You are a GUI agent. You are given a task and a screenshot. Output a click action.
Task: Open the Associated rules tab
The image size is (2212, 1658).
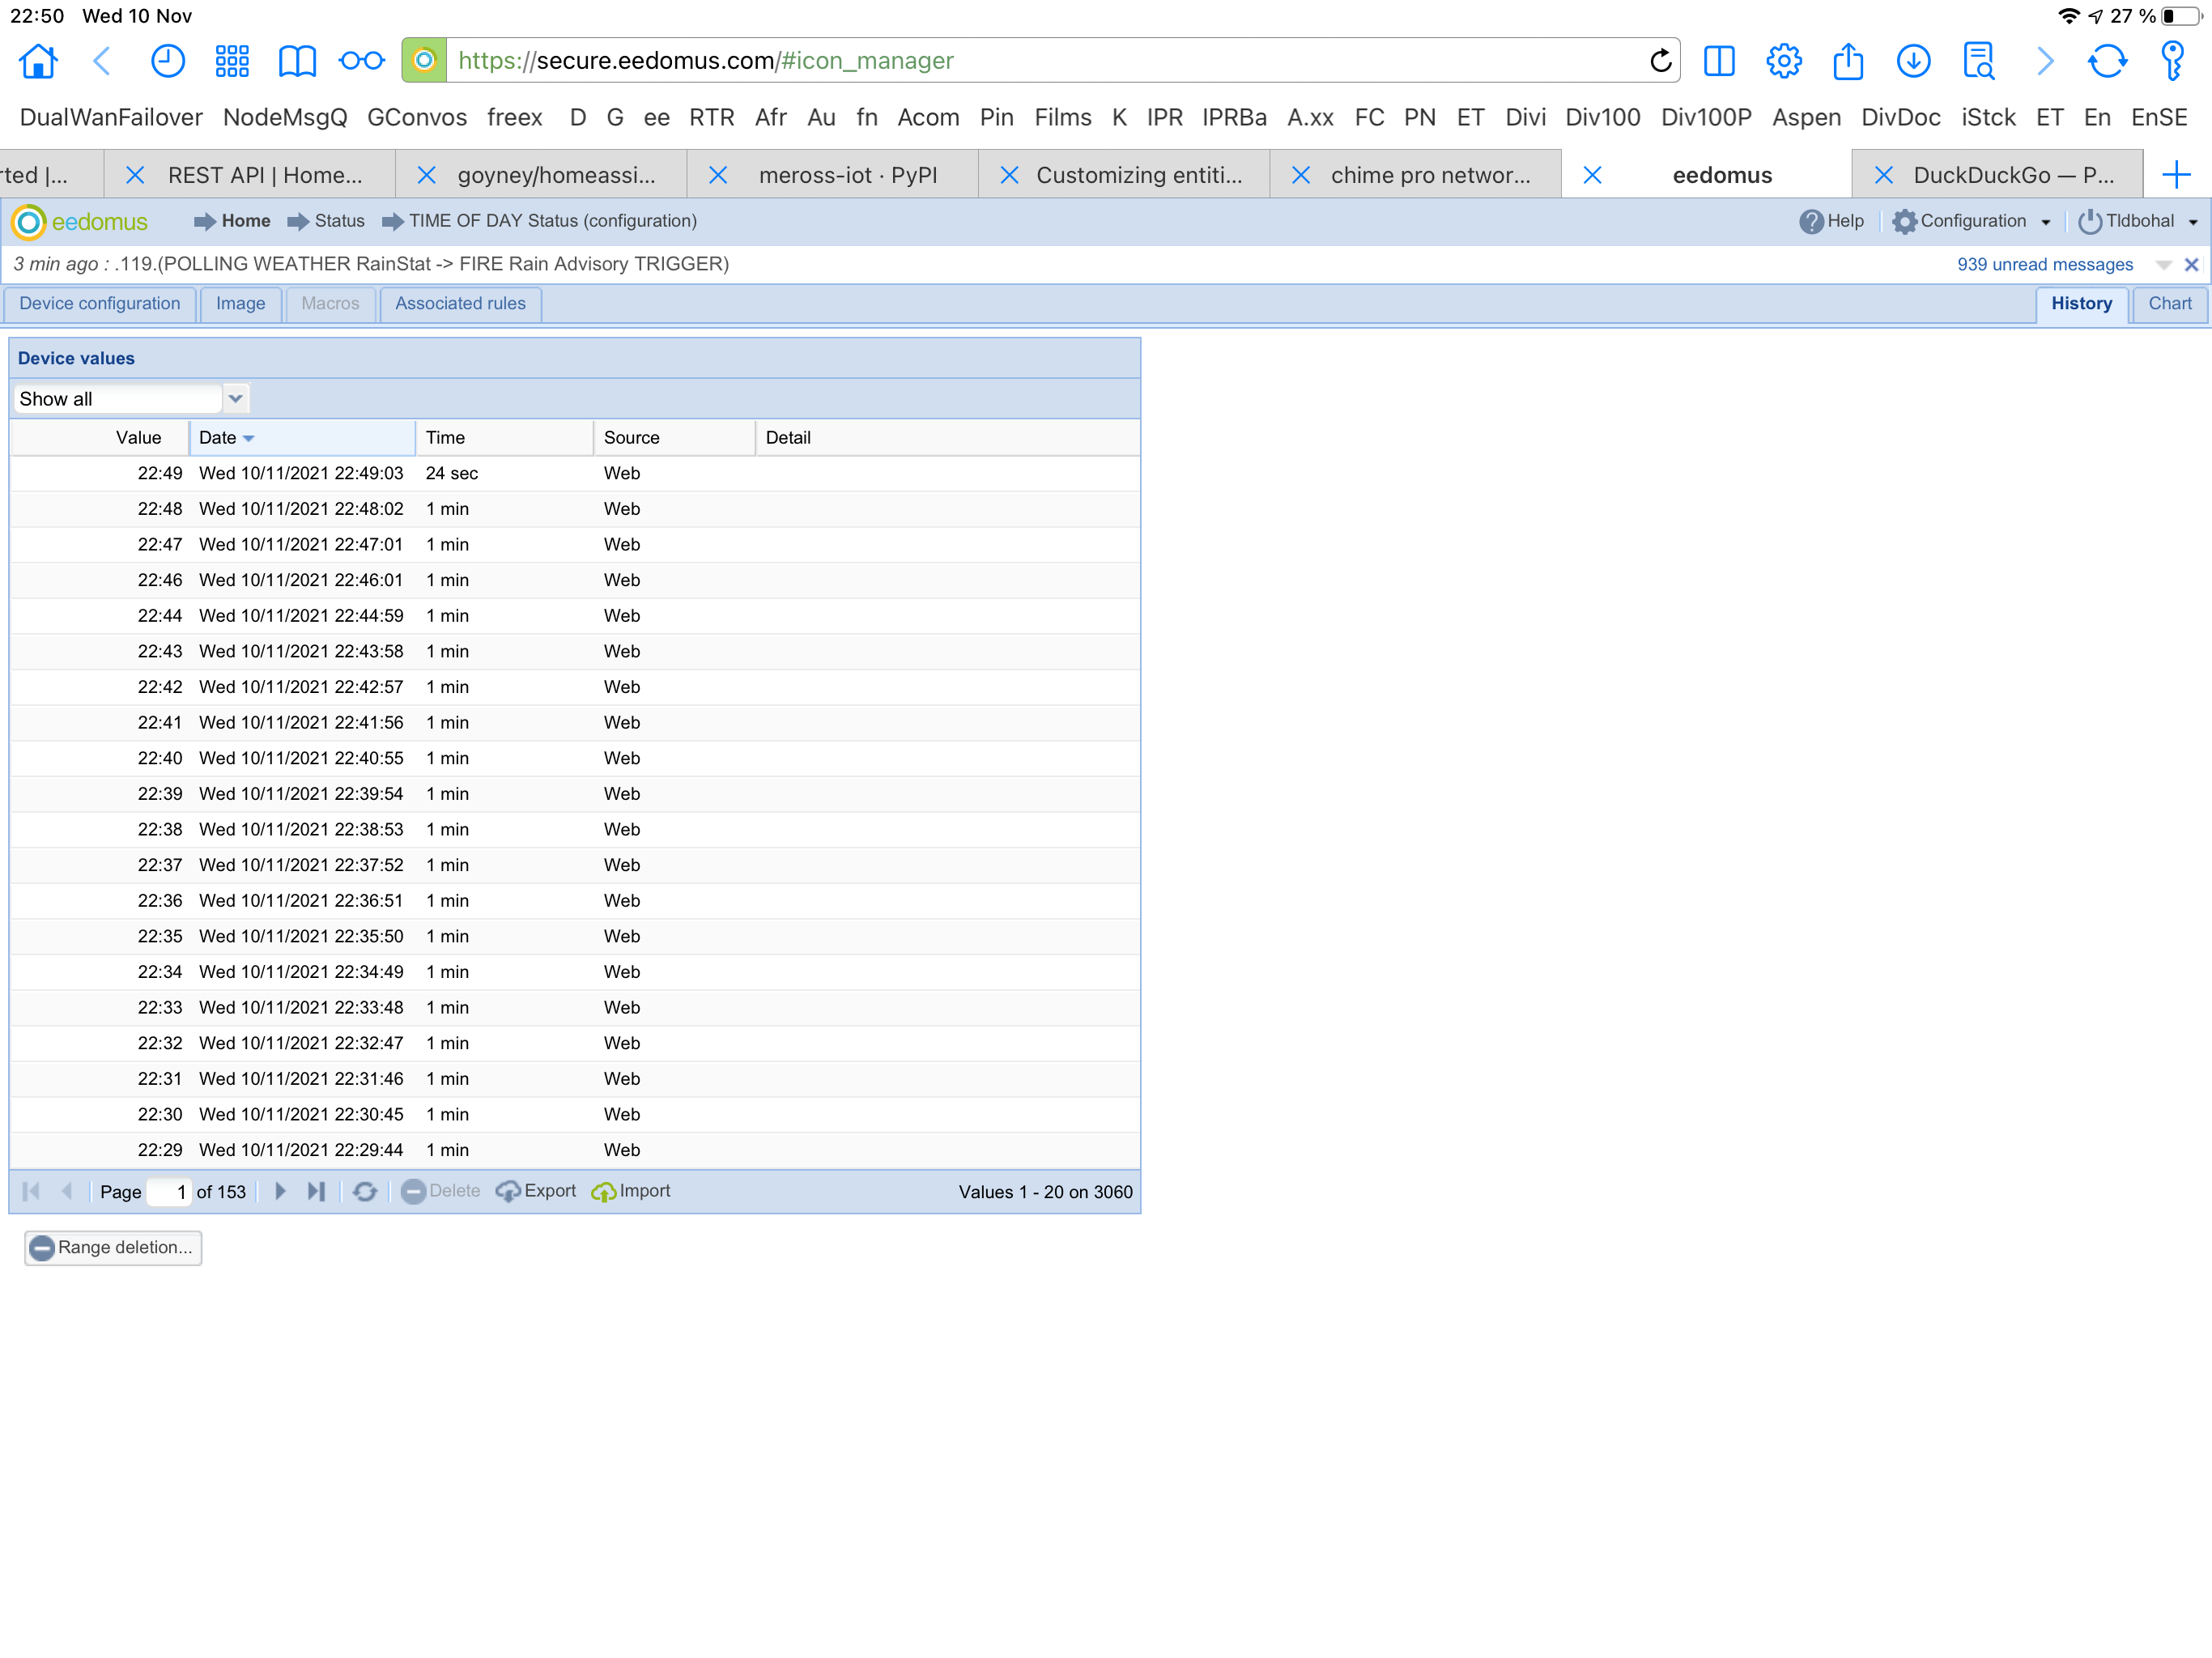[x=460, y=303]
